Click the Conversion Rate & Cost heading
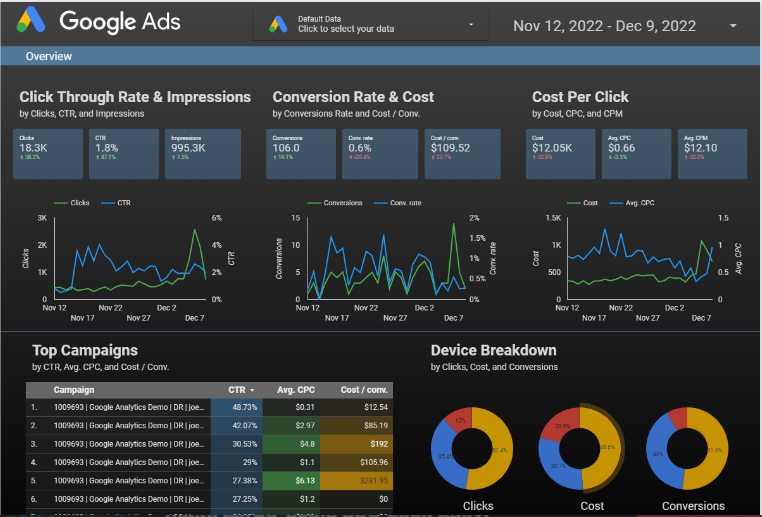 (x=353, y=97)
